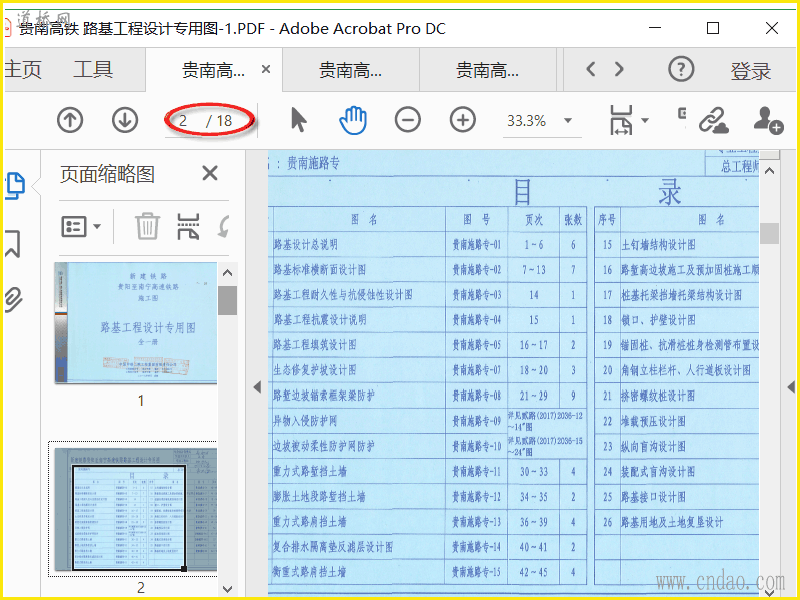Show previous tabs with left chevron
Viewport: 800px width, 600px height.
[x=591, y=69]
